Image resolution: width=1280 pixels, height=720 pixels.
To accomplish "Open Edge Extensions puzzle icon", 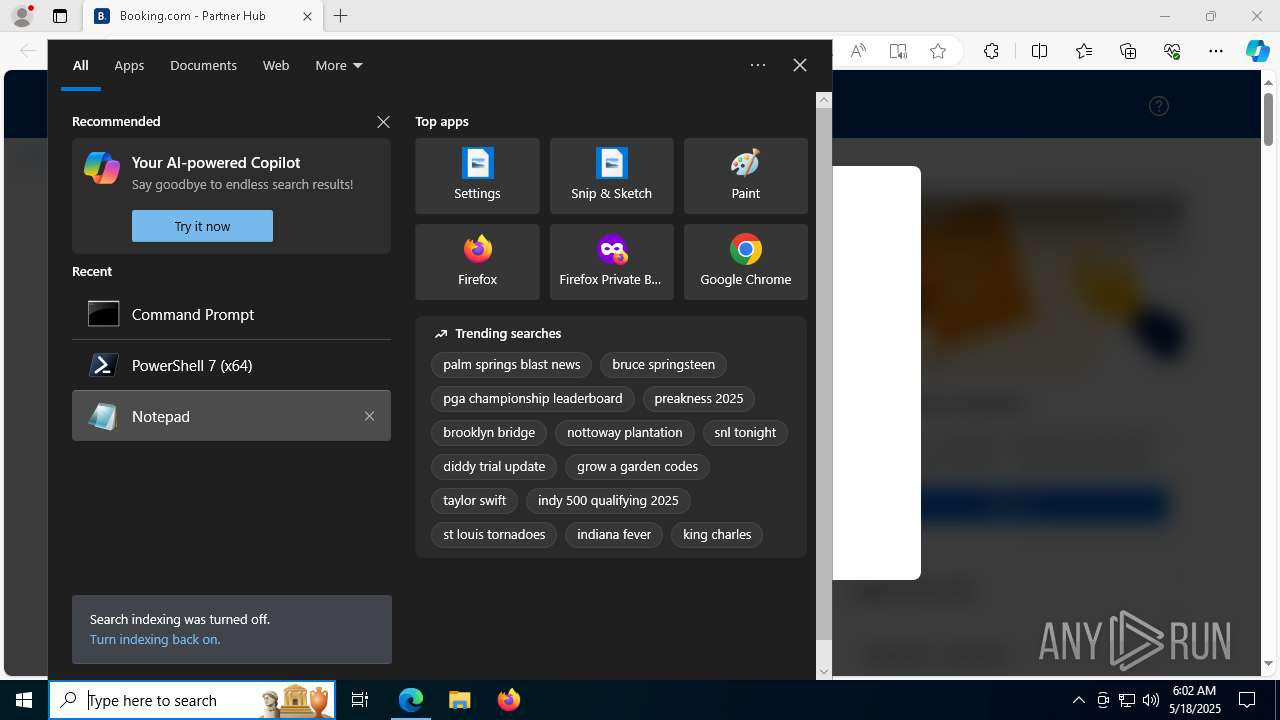I will pyautogui.click(x=991, y=51).
